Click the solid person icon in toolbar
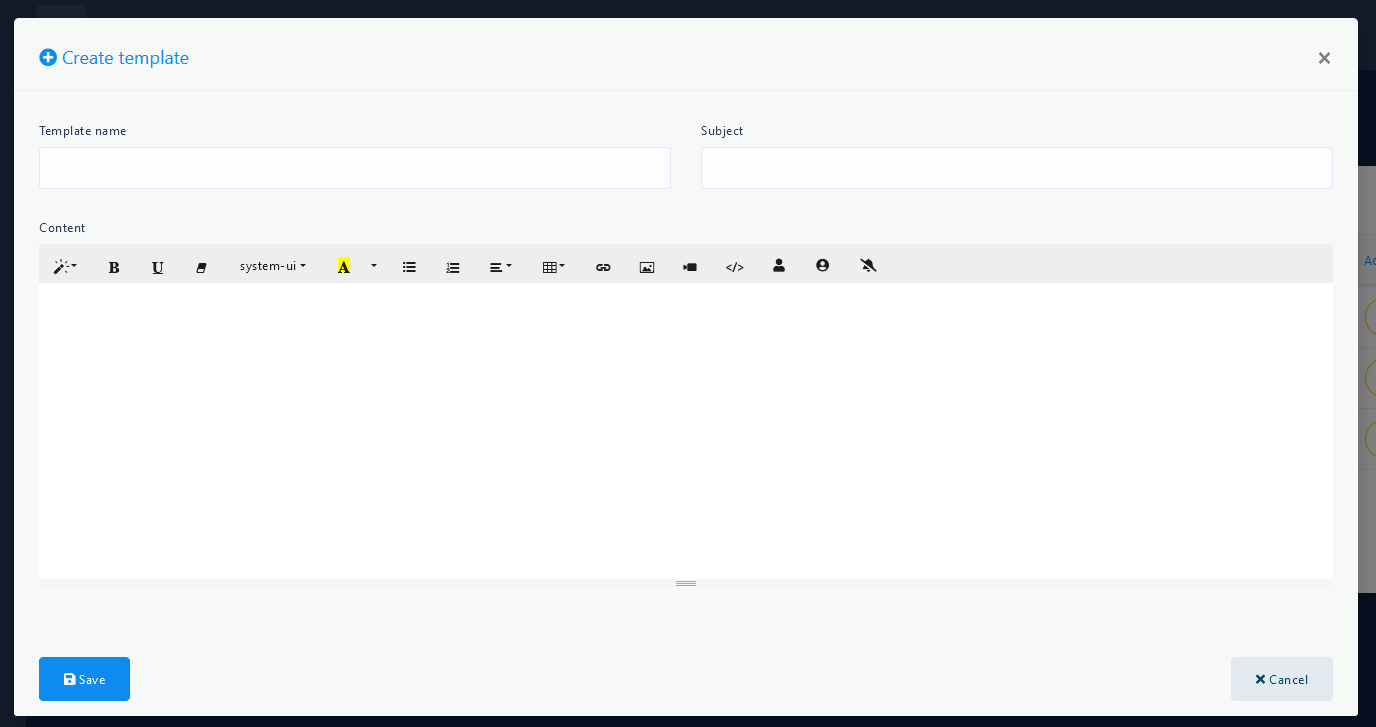This screenshot has width=1376, height=727. pos(779,266)
